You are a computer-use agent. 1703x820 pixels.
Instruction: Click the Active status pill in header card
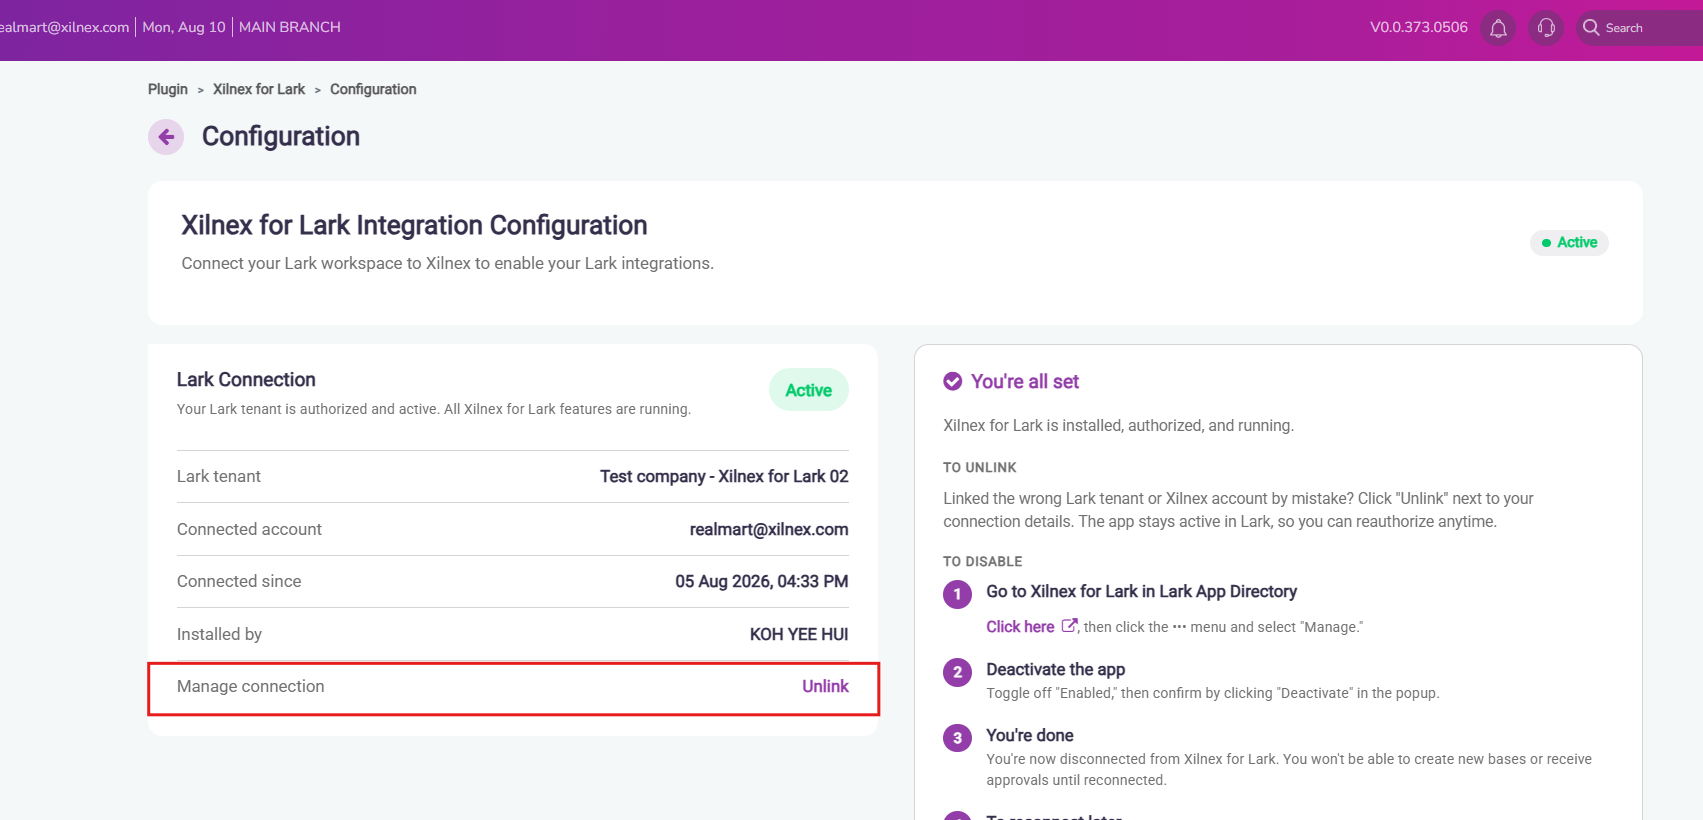coord(1569,243)
